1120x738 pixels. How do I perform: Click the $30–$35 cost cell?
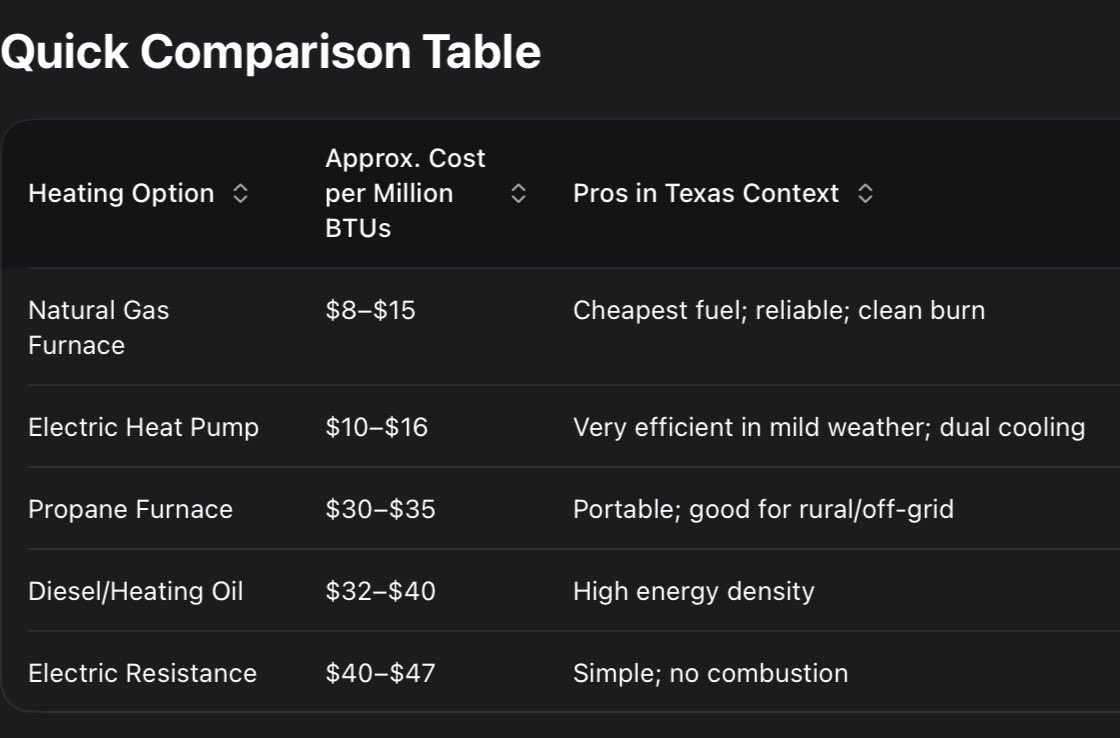[x=380, y=509]
